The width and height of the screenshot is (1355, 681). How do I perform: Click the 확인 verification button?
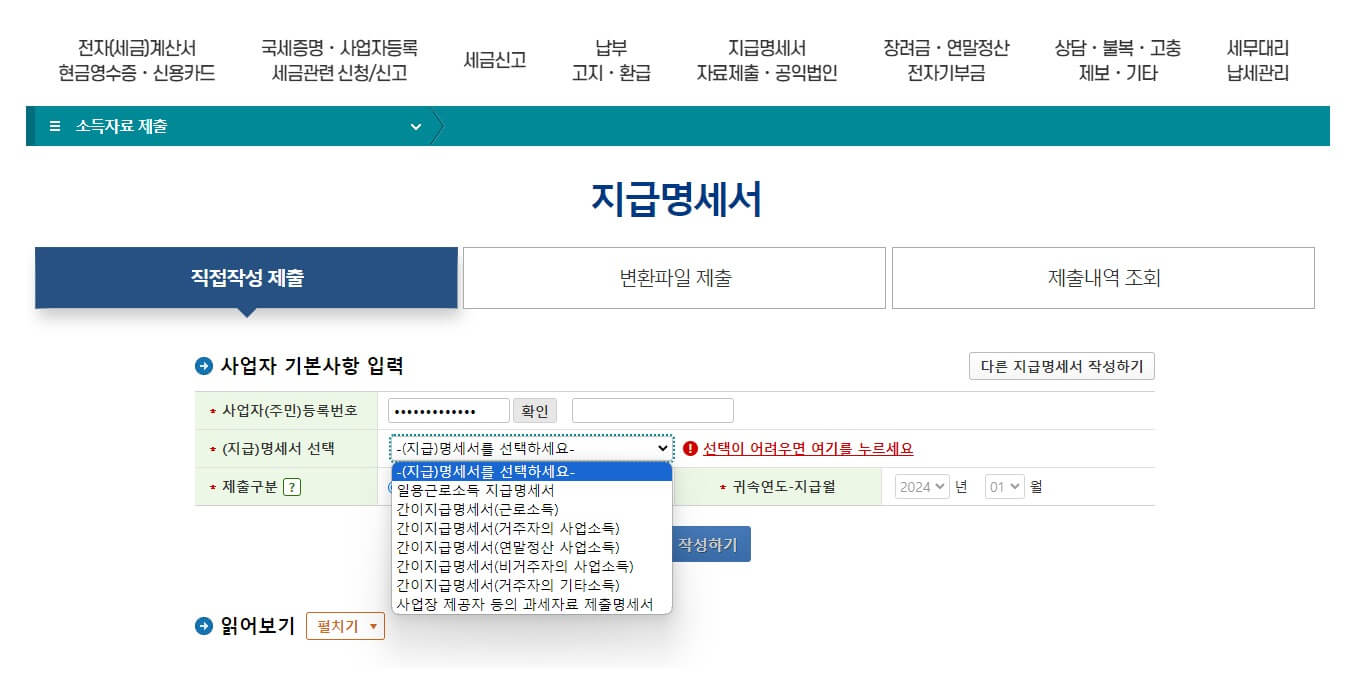[x=535, y=409]
